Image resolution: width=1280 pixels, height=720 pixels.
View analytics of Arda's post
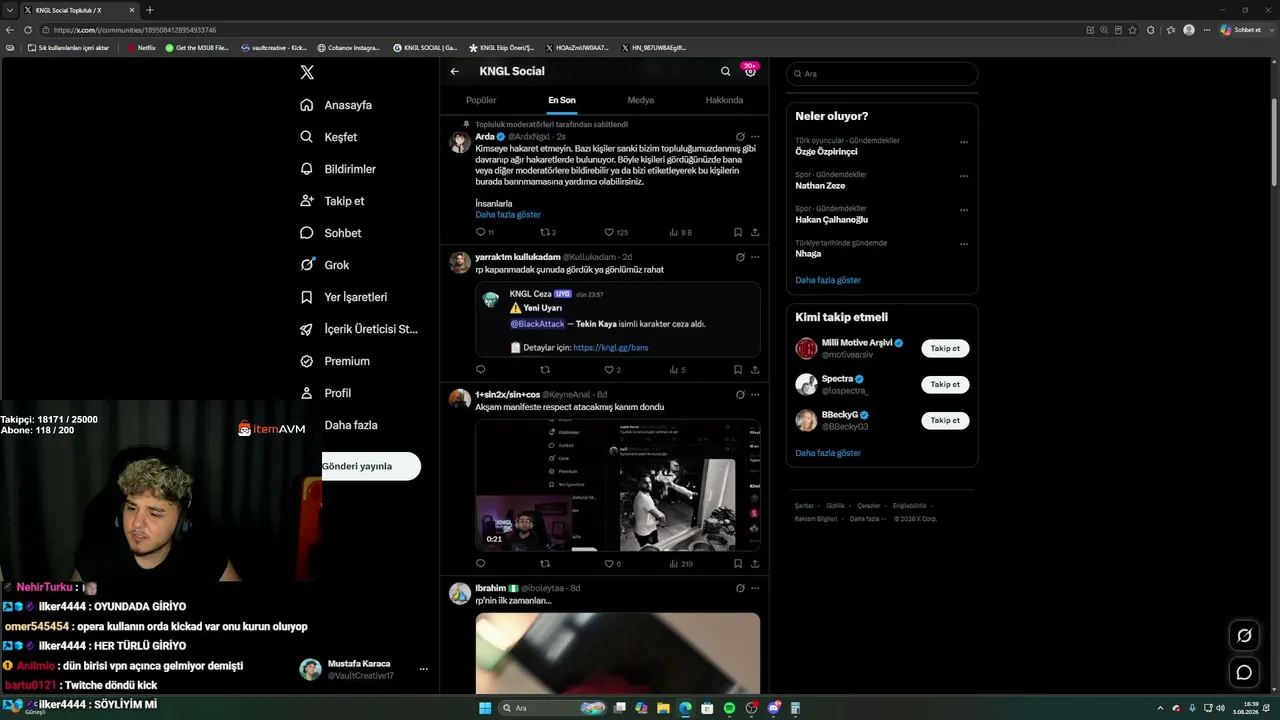[x=680, y=232]
